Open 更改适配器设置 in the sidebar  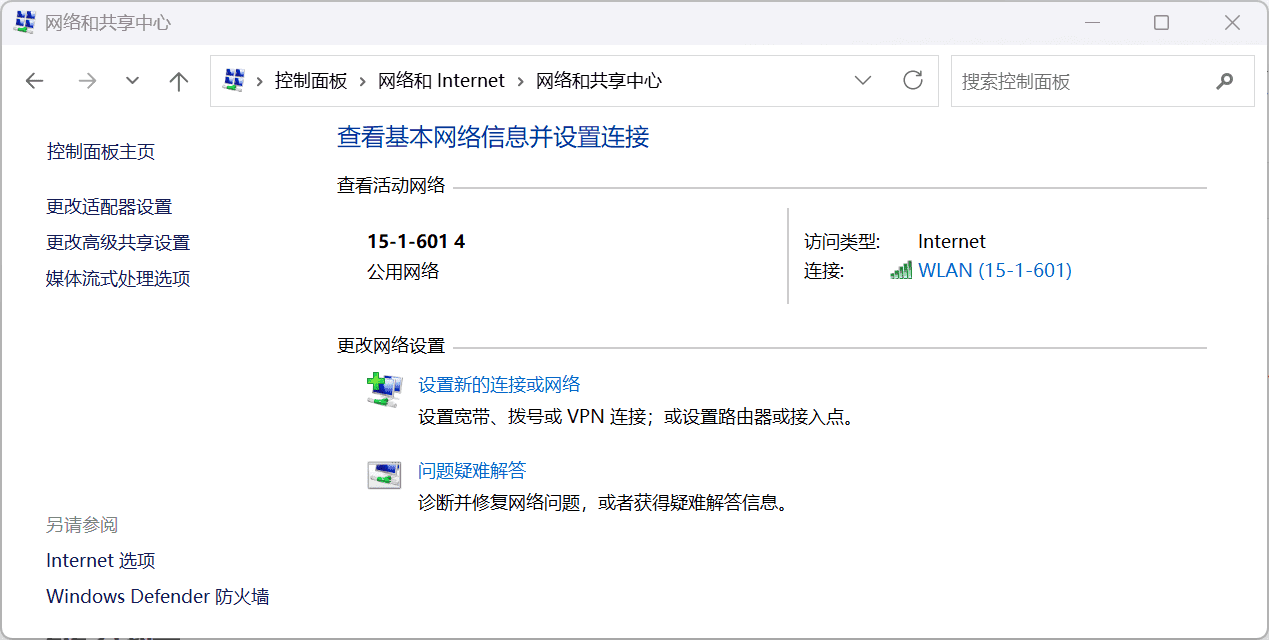pos(109,207)
